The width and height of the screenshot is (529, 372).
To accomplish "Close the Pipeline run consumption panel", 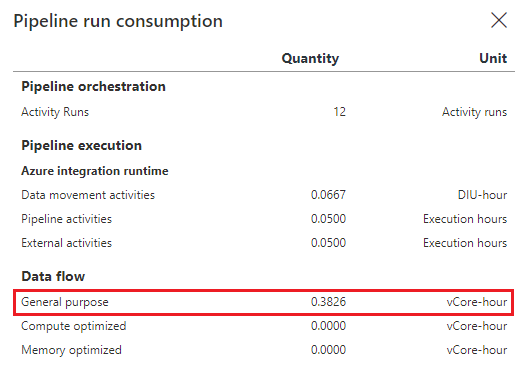I will point(499,21).
